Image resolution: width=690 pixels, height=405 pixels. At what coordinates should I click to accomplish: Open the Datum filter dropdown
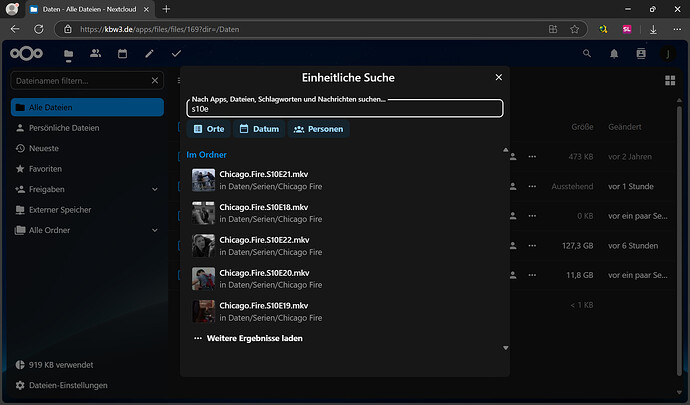tap(258, 129)
